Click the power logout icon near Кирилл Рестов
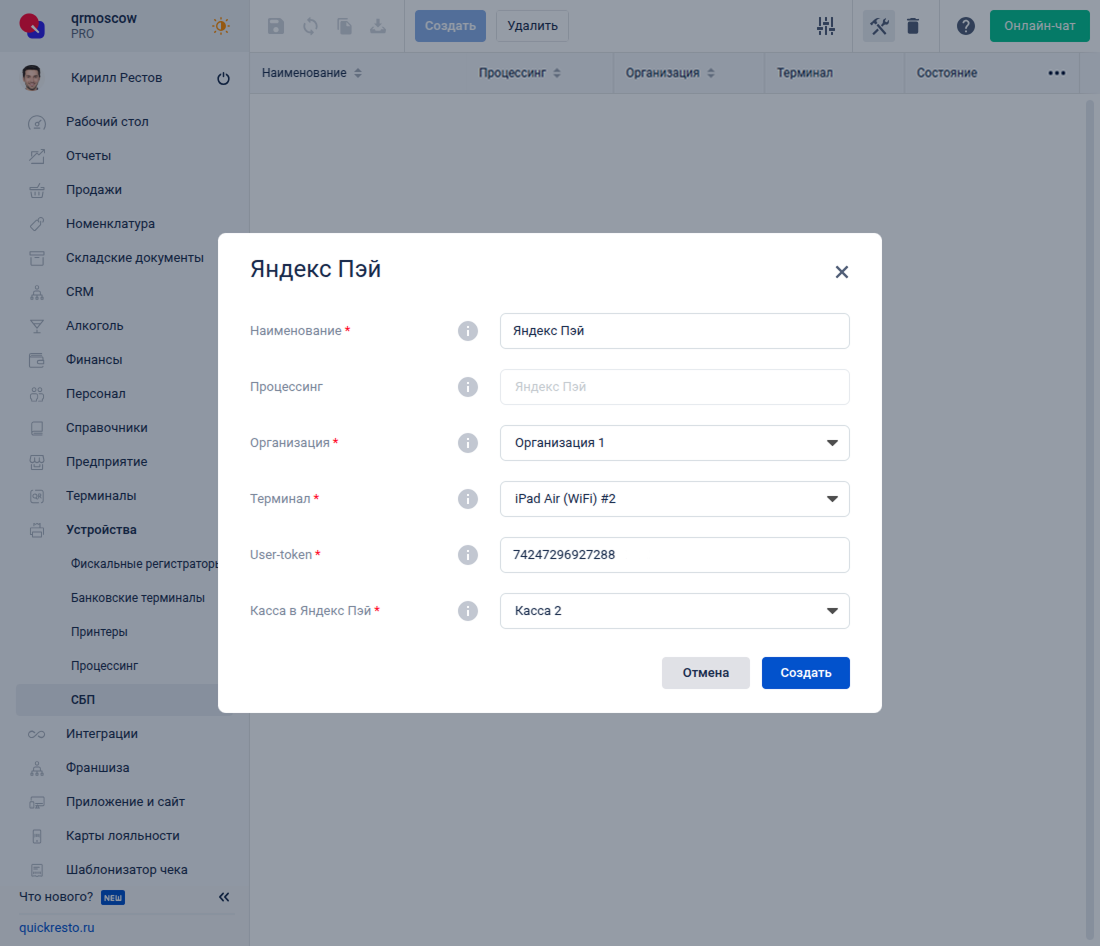This screenshot has height=946, width=1100. pyautogui.click(x=223, y=79)
